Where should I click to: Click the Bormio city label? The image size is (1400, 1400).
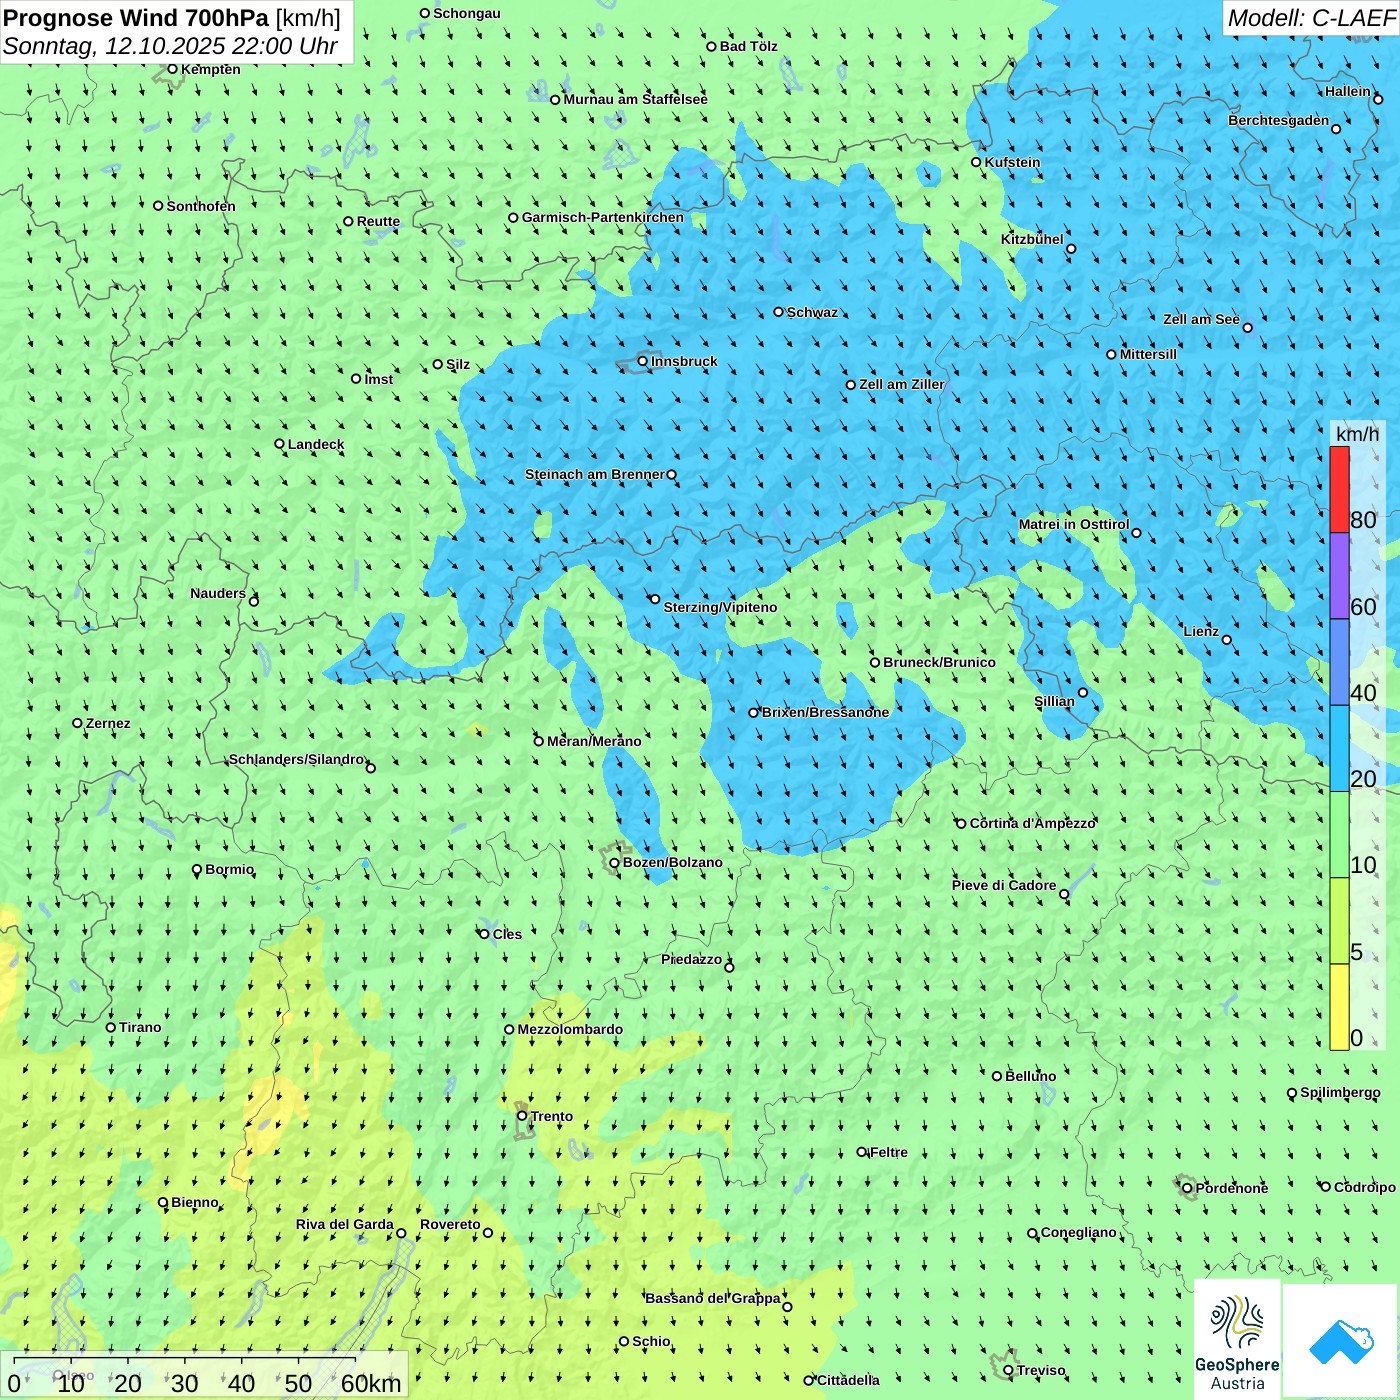[229, 869]
